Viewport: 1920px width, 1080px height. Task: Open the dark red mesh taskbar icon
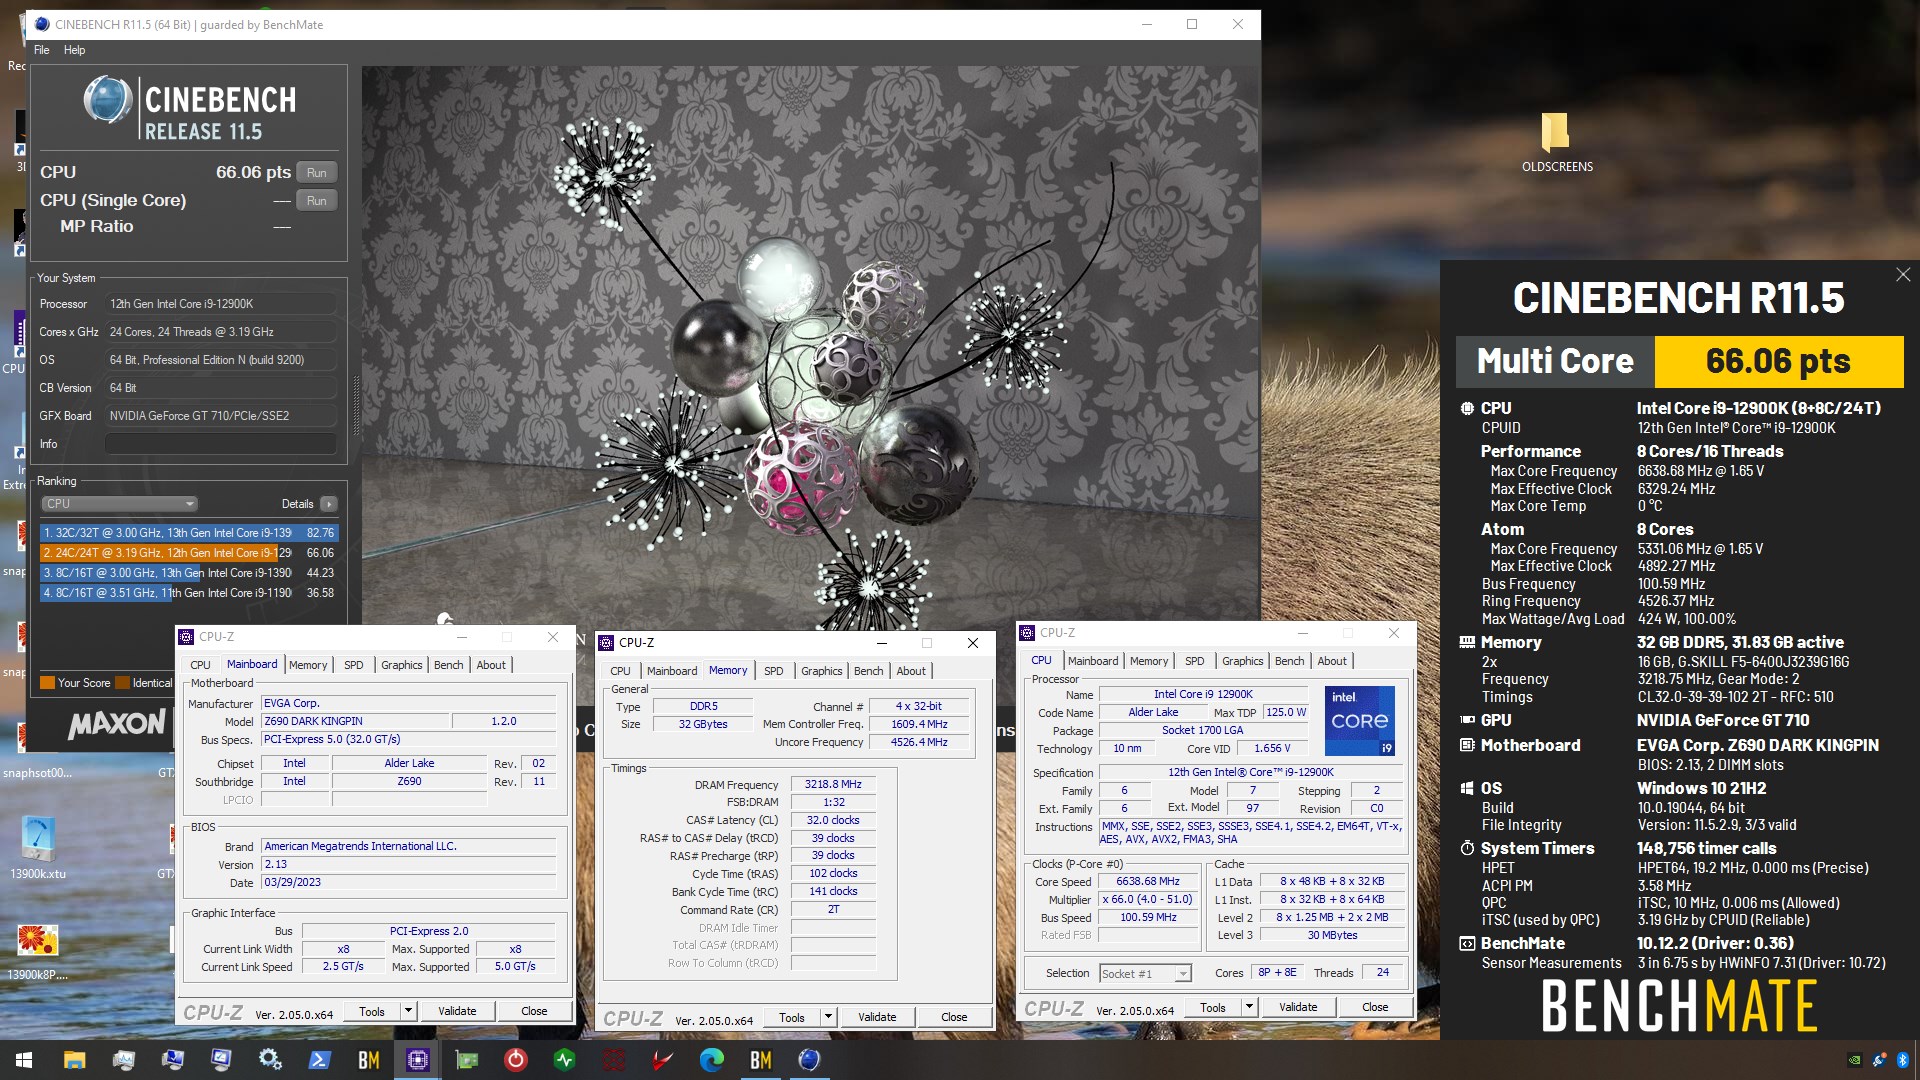click(613, 1060)
